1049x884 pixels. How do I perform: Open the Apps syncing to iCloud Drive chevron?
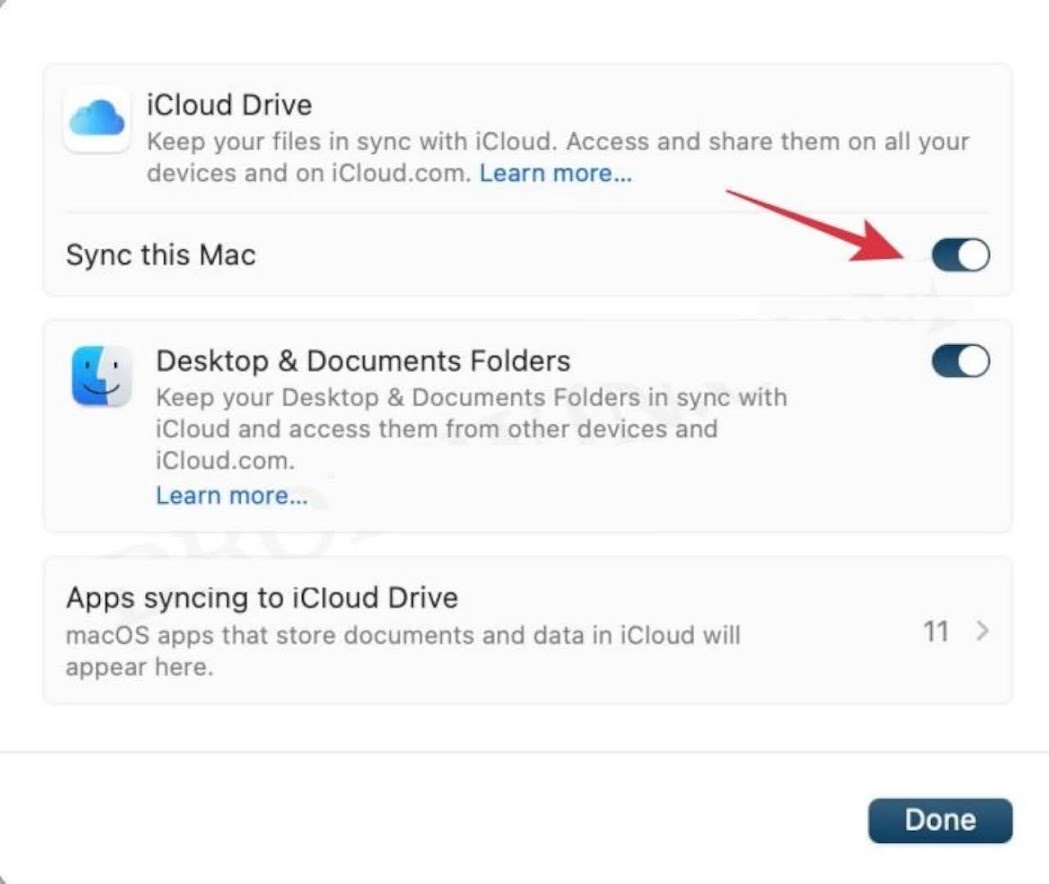pos(982,630)
